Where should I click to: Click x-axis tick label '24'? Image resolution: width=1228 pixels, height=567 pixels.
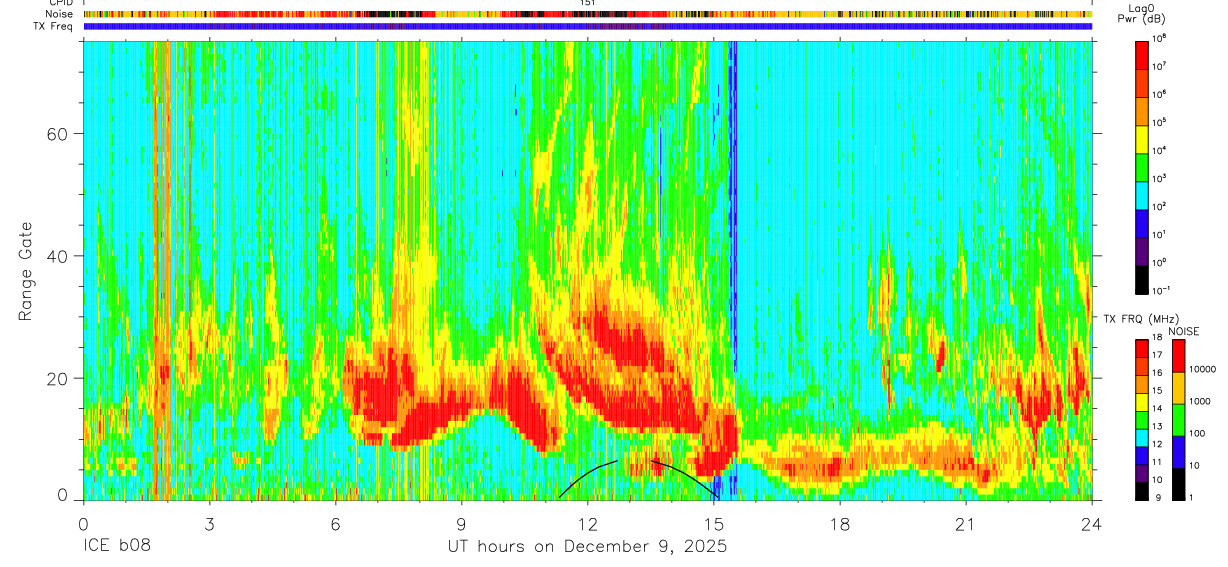(1092, 524)
